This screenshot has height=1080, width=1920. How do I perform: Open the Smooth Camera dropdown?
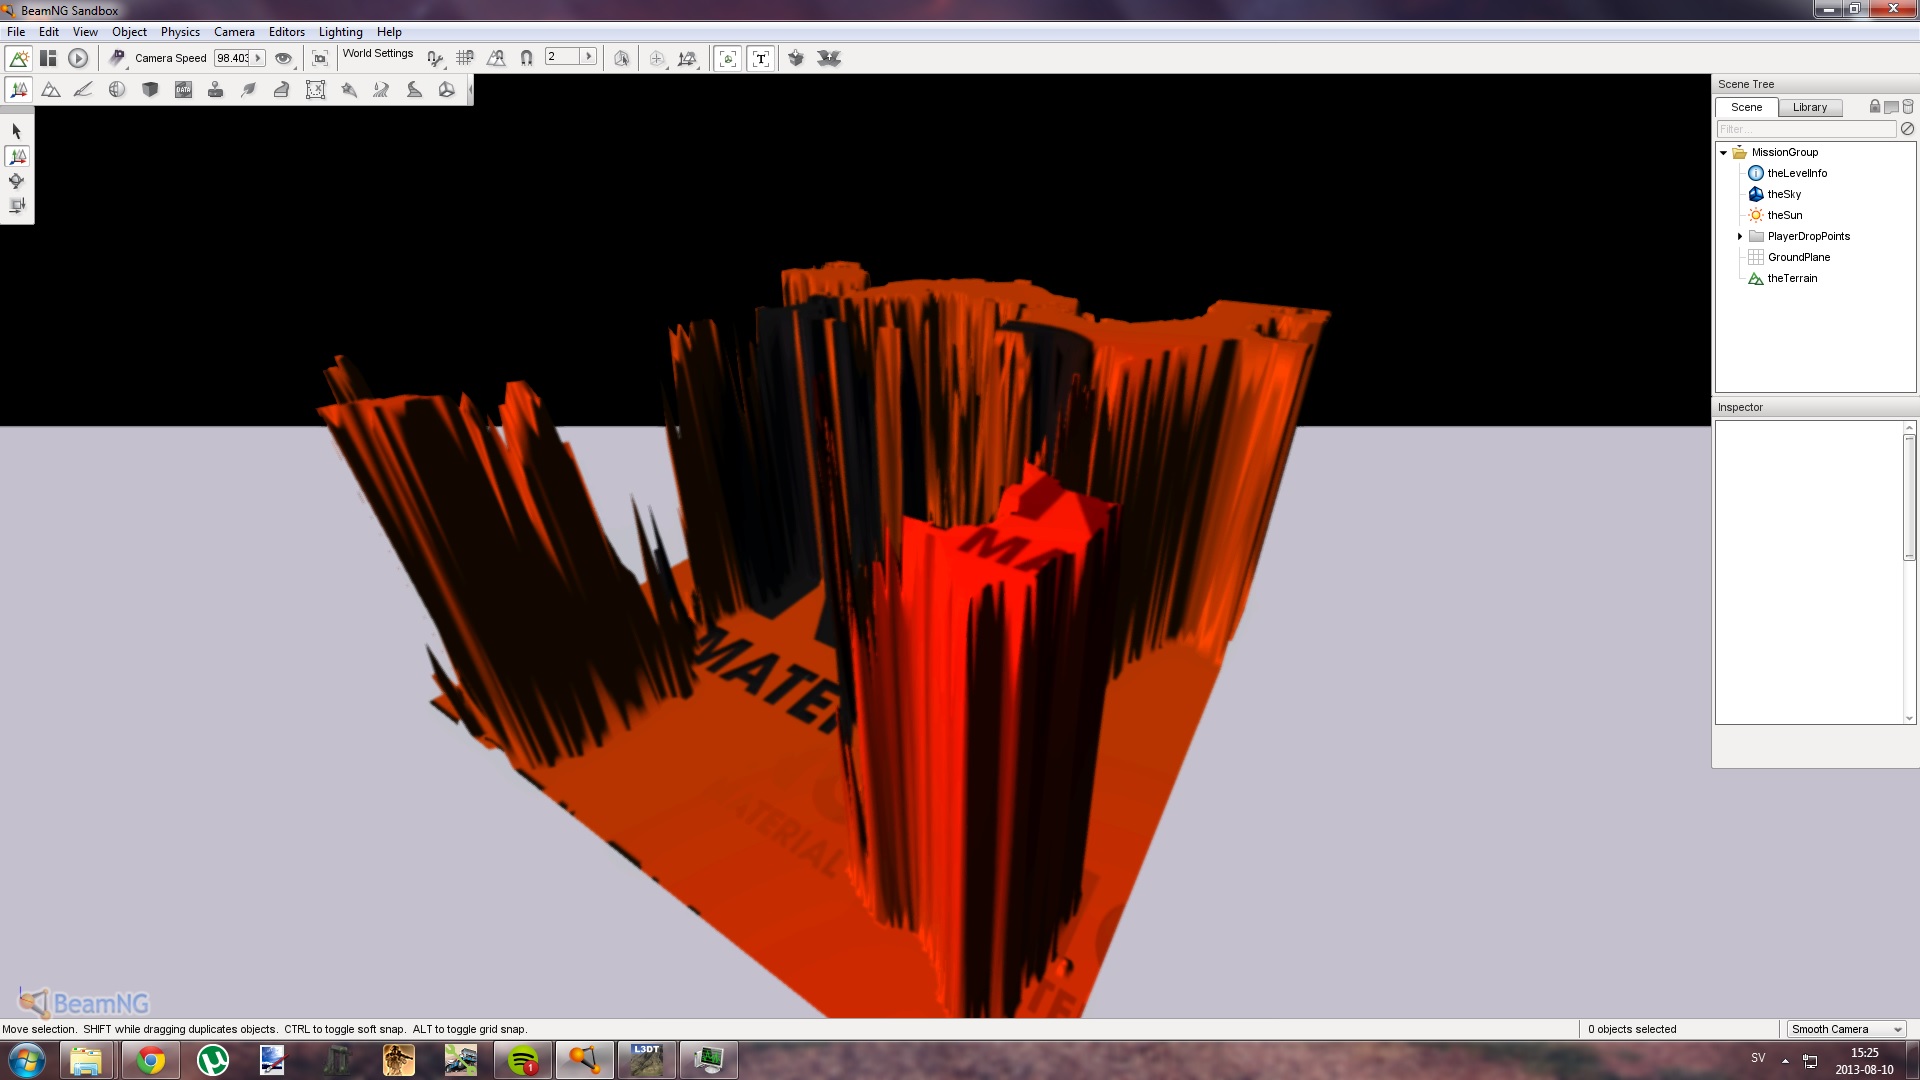1846,1029
